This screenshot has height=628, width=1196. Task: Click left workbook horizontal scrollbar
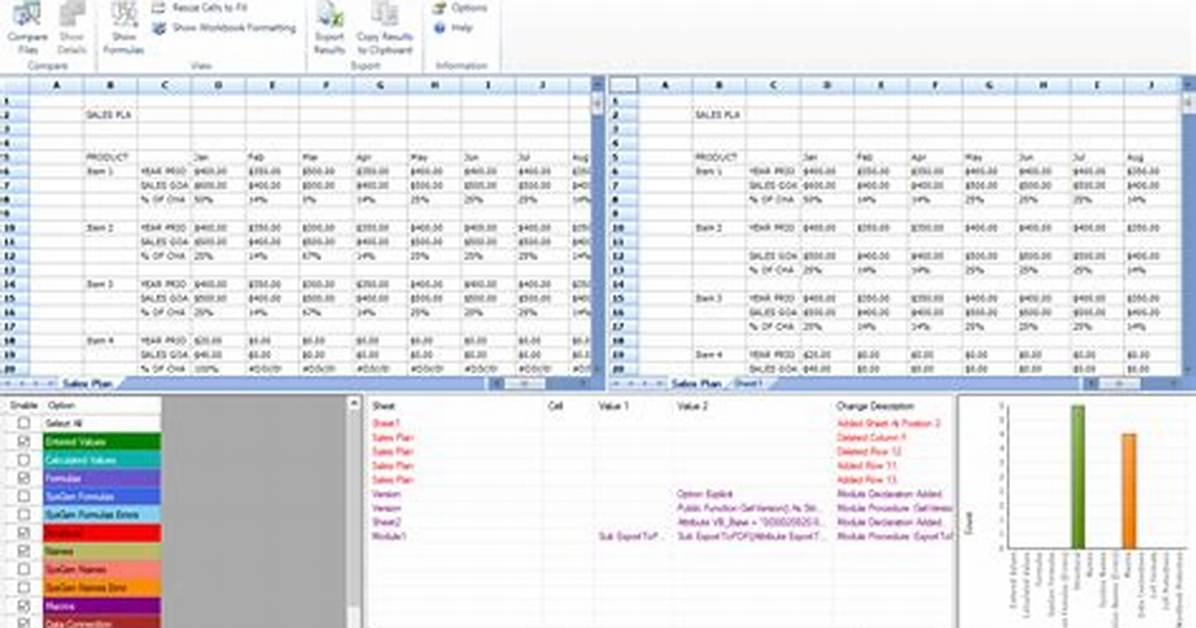[x=540, y=383]
